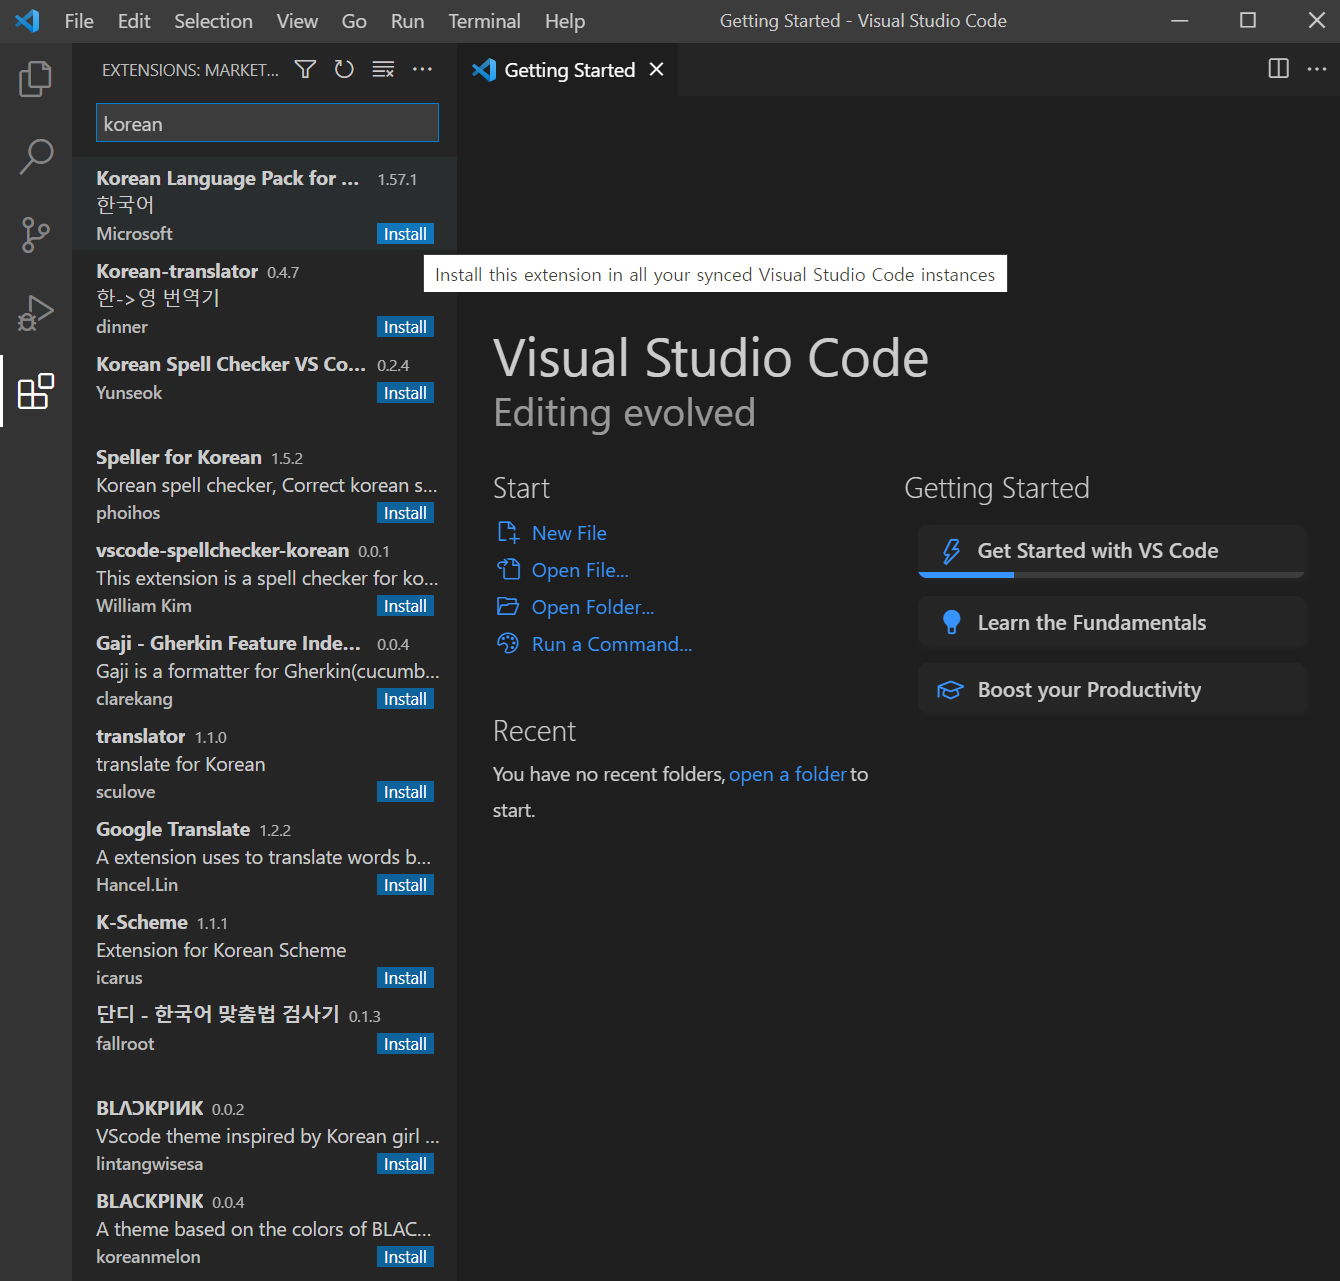The width and height of the screenshot is (1340, 1281).
Task: Click the Open Folder... link
Action: [593, 607]
